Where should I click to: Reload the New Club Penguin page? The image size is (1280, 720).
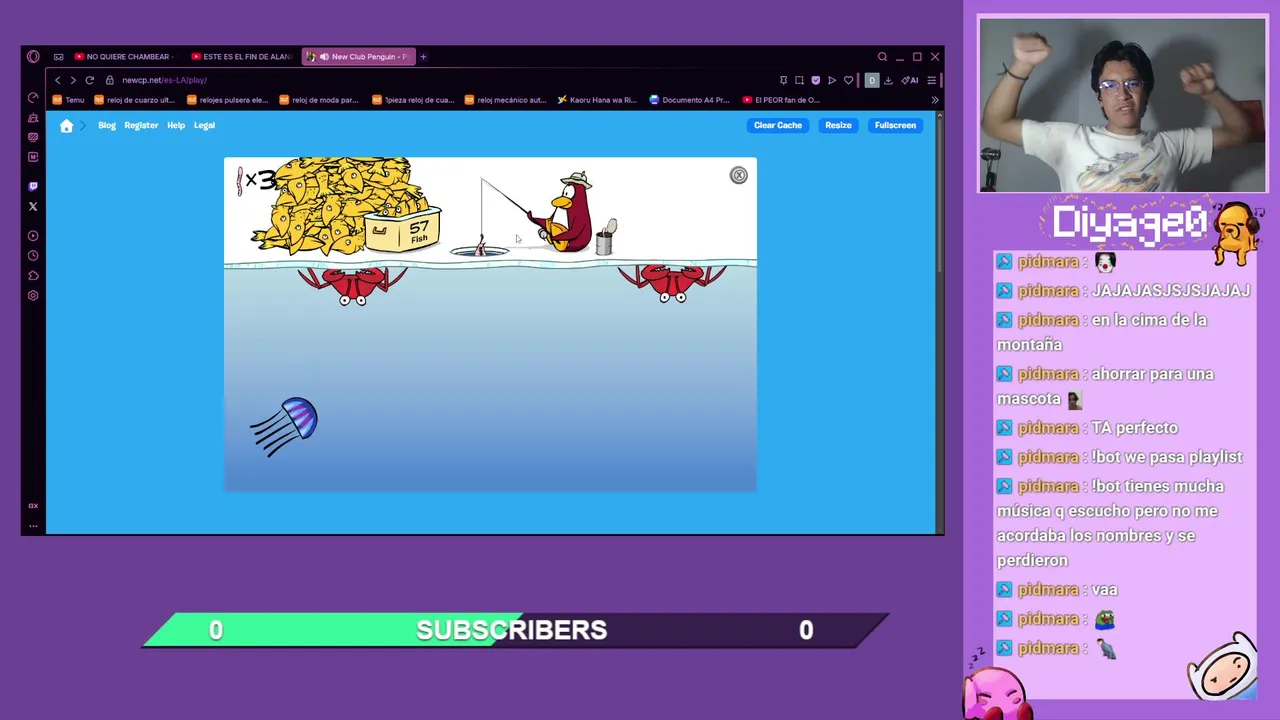point(89,80)
